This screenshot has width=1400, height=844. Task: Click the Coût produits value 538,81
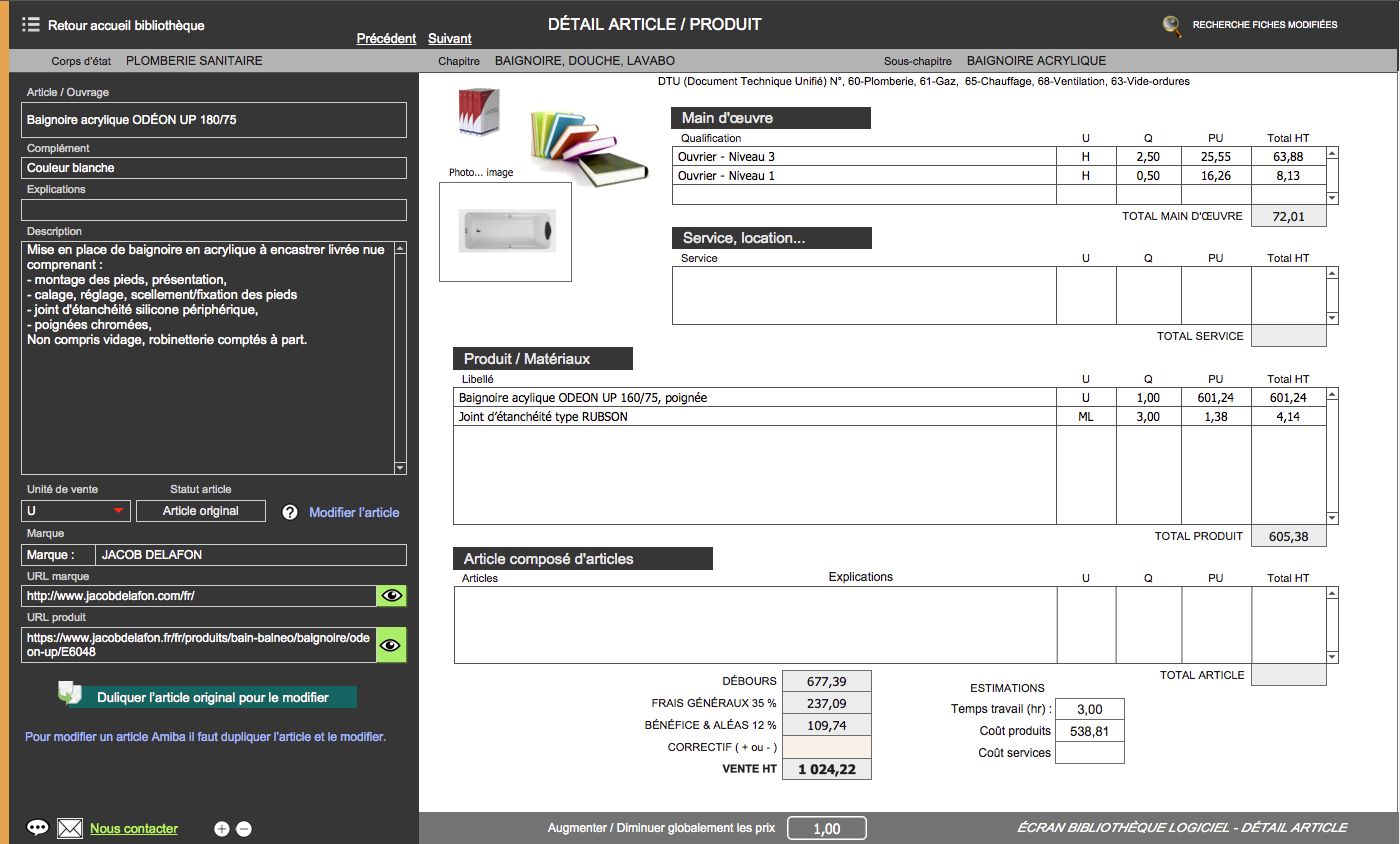1089,731
